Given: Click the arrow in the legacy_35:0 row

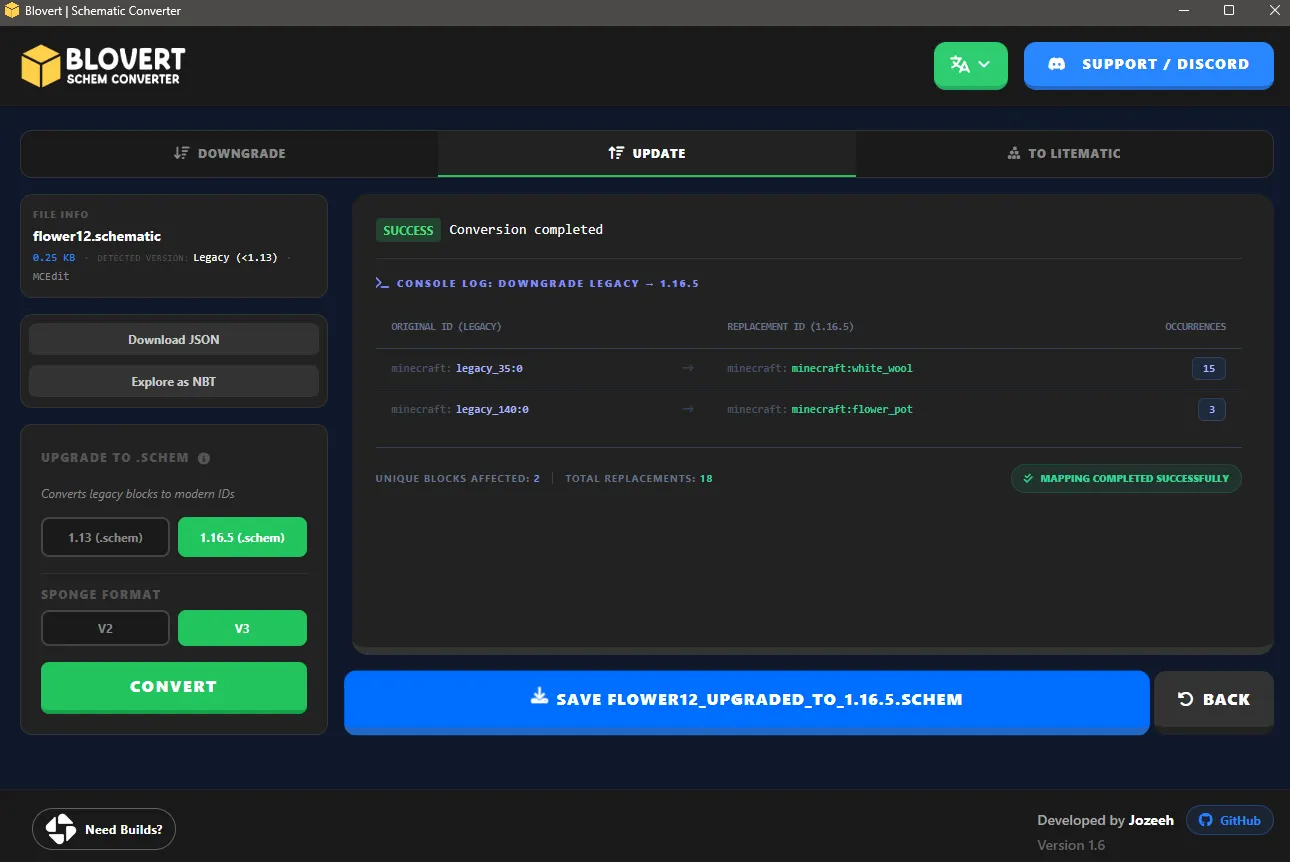Looking at the screenshot, I should 688,368.
